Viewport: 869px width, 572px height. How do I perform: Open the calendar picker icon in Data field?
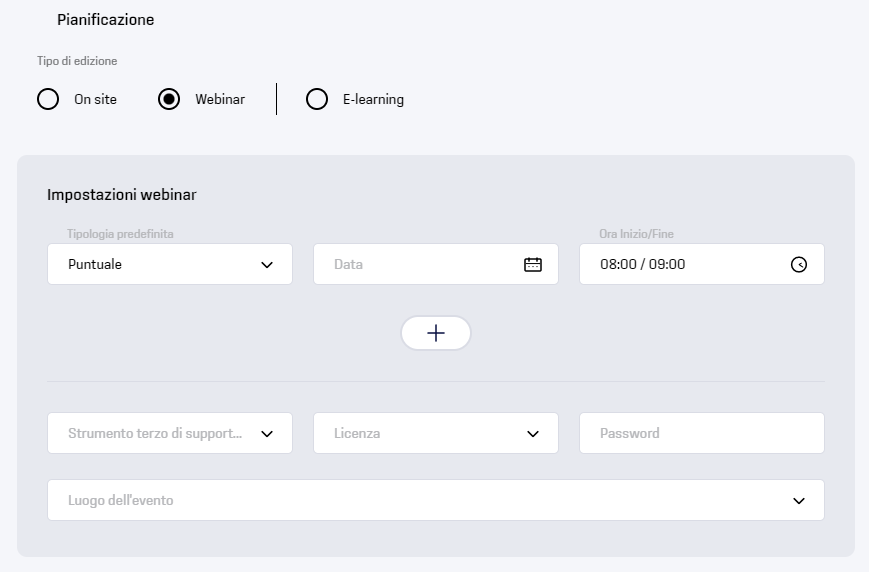(533, 264)
